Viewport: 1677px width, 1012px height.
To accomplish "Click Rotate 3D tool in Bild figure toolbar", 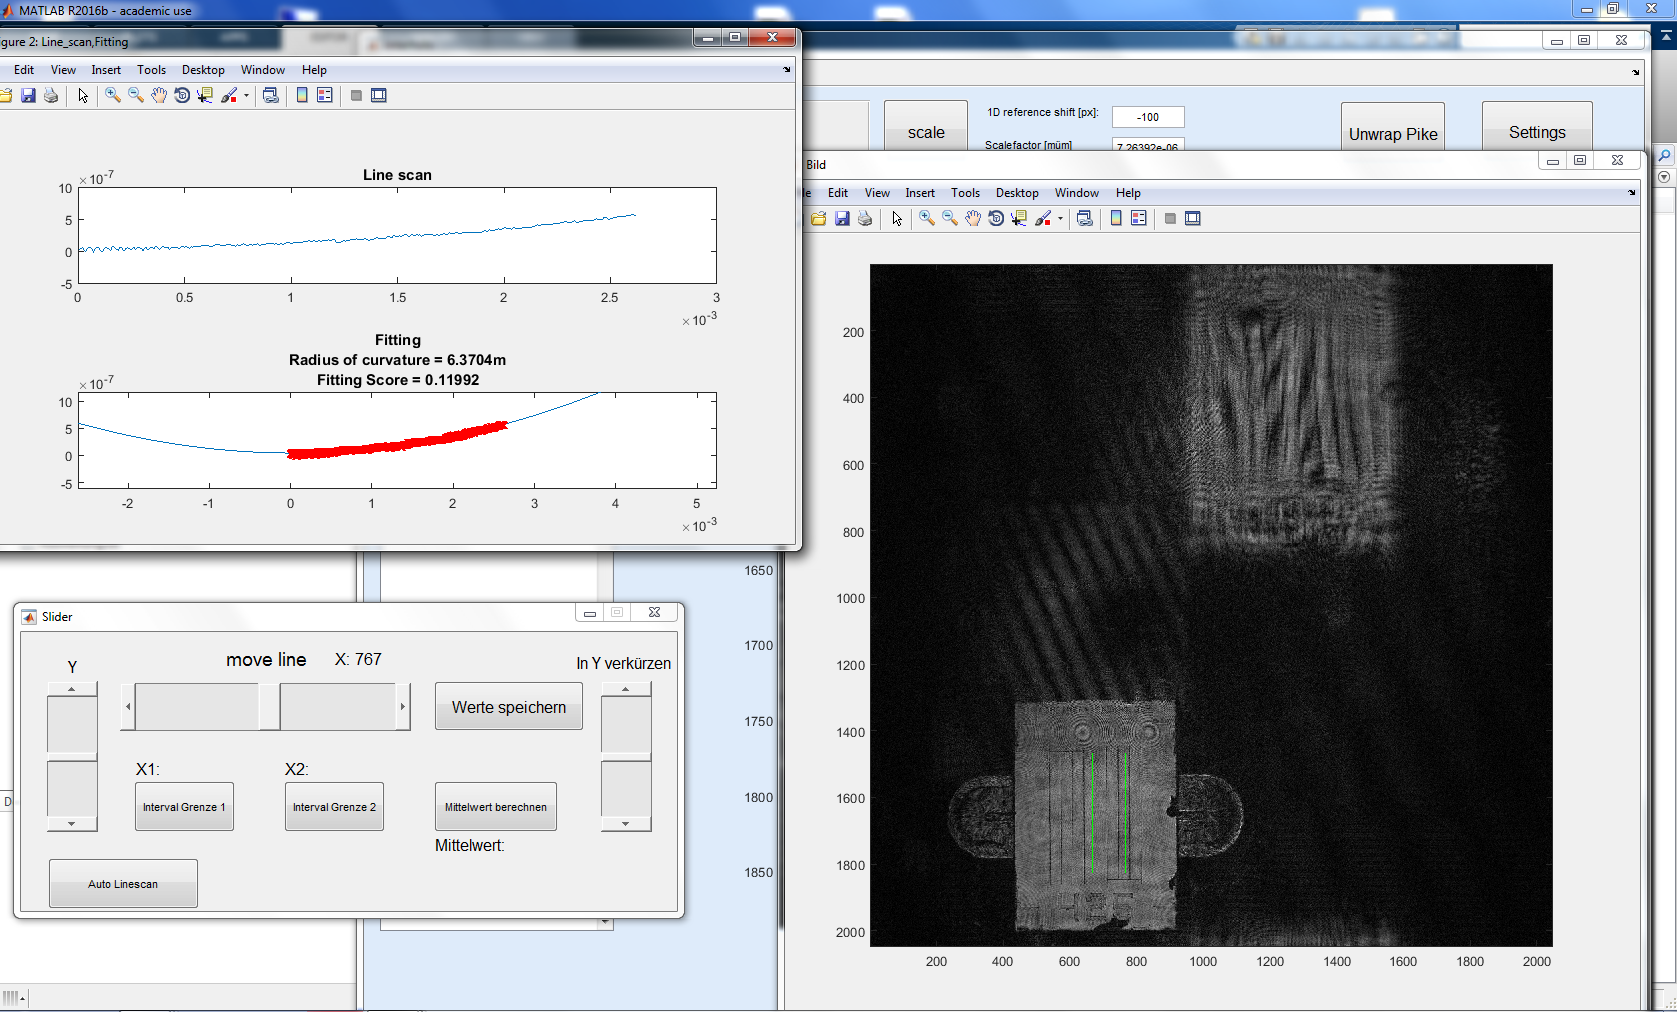I will 996,218.
